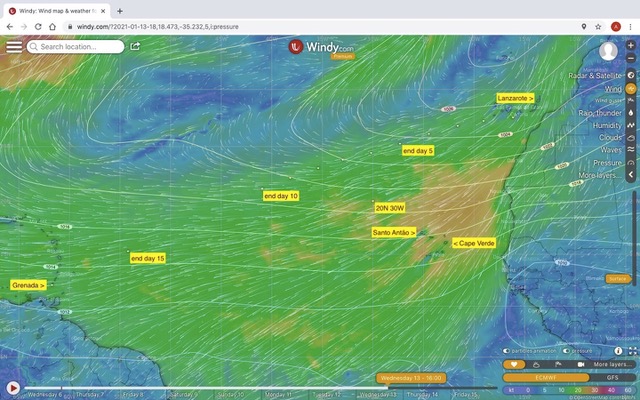
Task: Open the Windy hamburger menu
Action: coord(13,46)
